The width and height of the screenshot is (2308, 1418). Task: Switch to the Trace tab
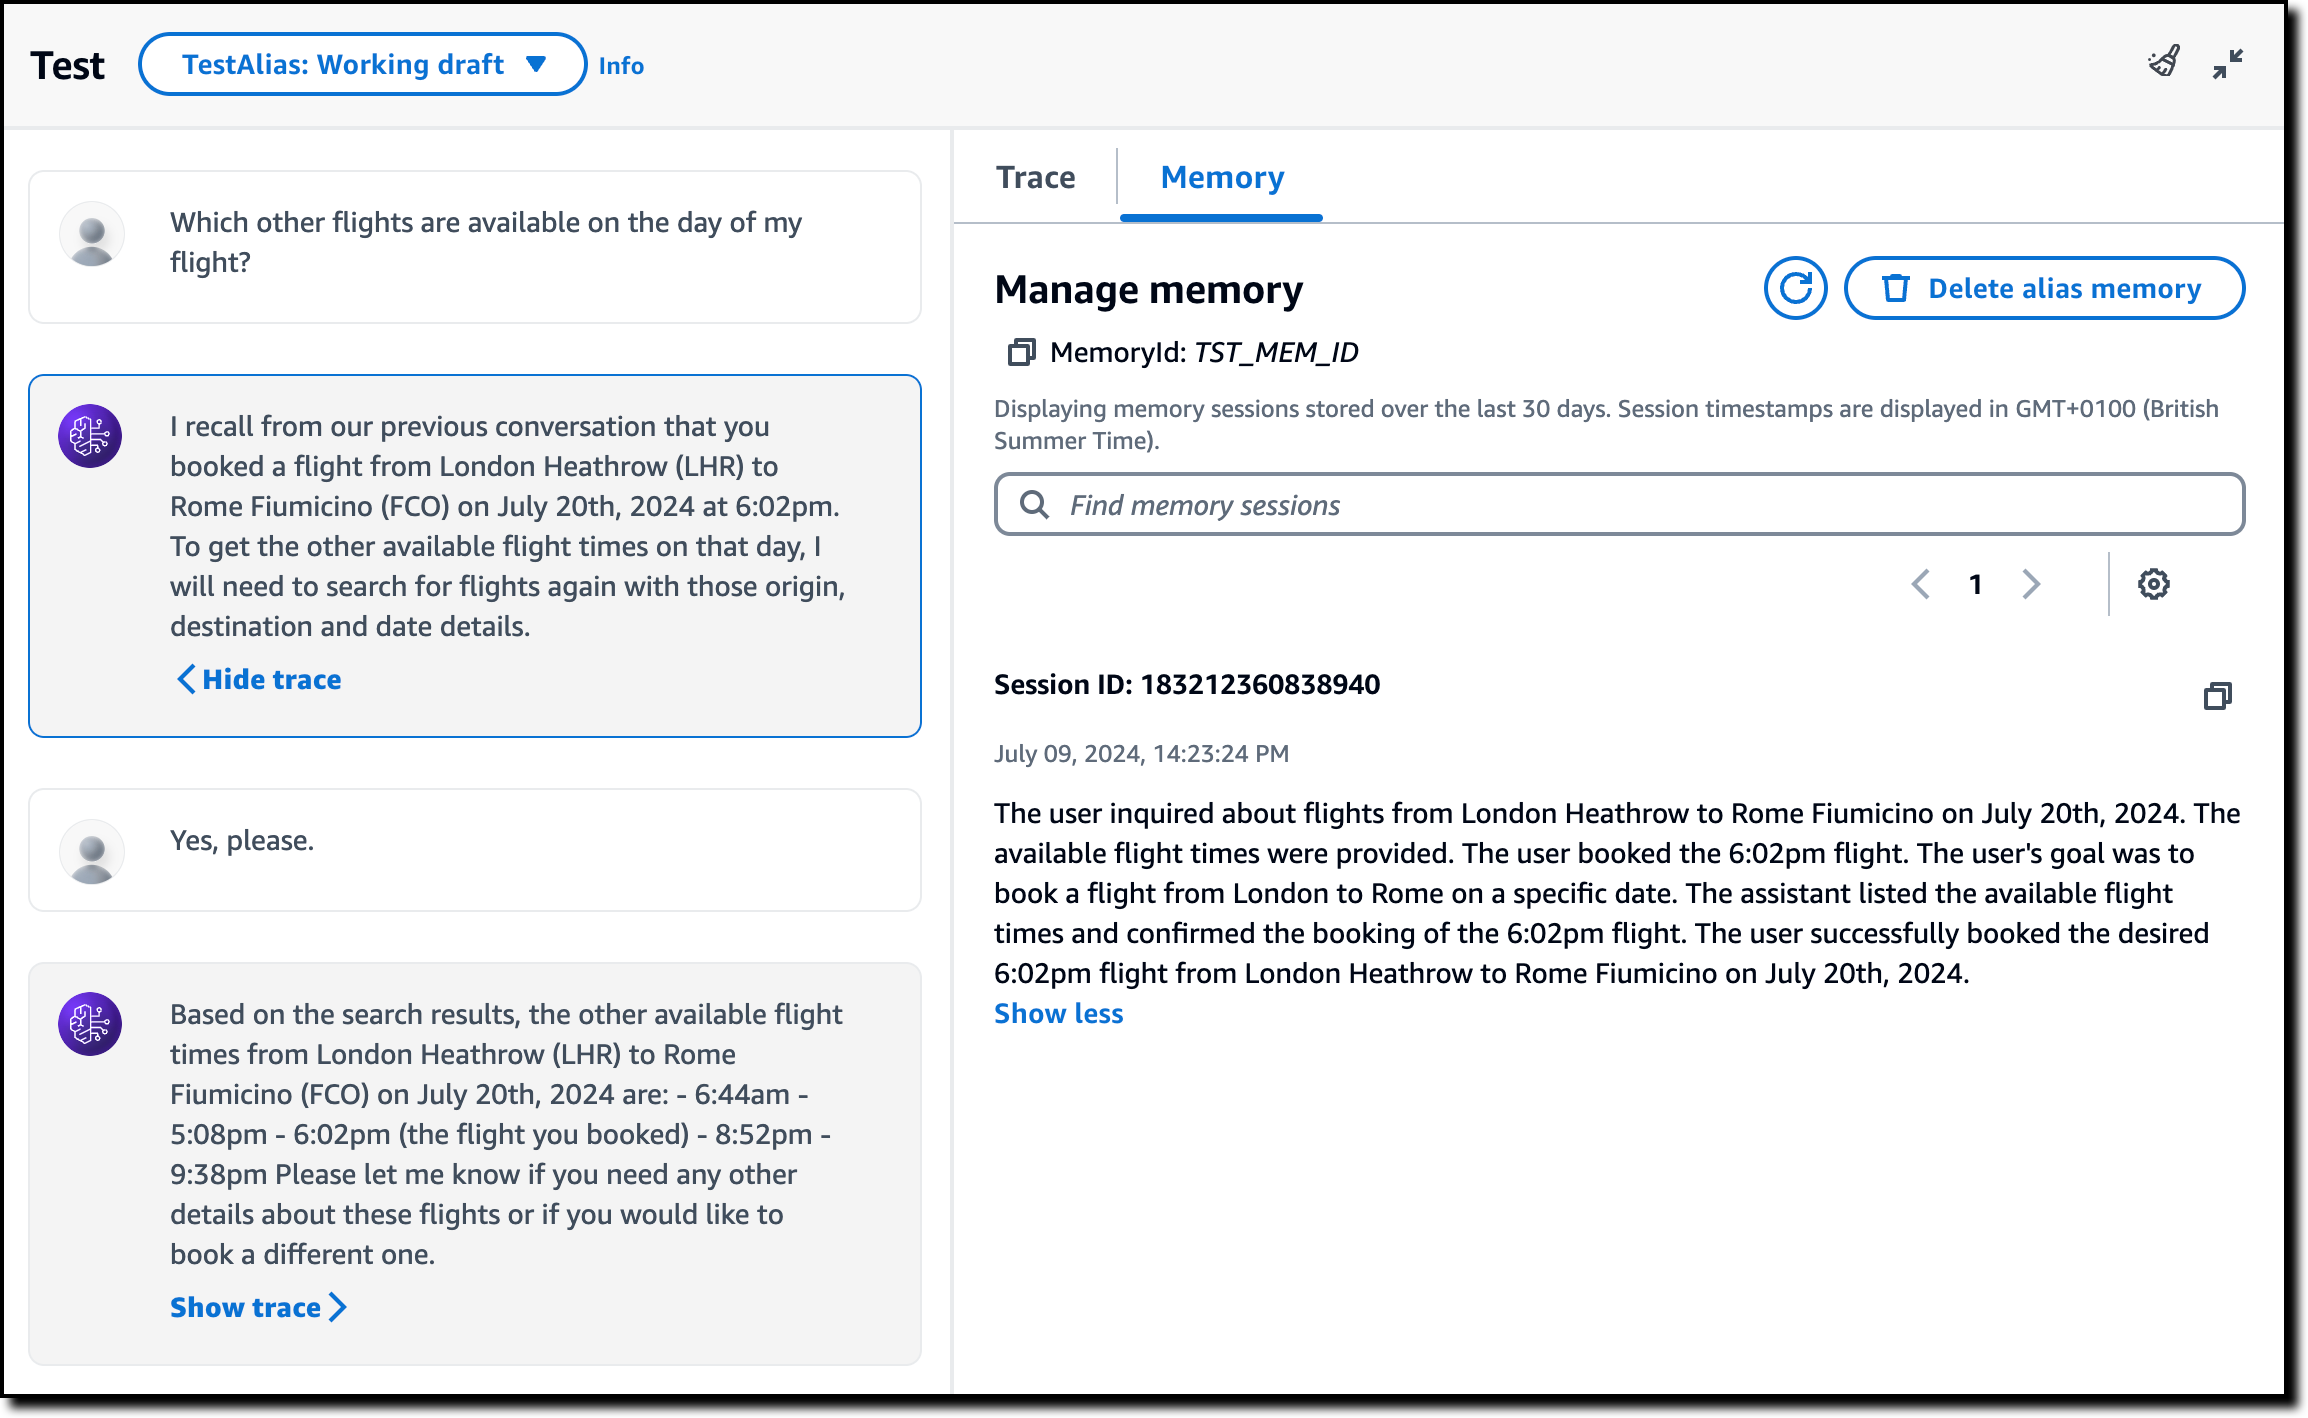coord(1034,176)
